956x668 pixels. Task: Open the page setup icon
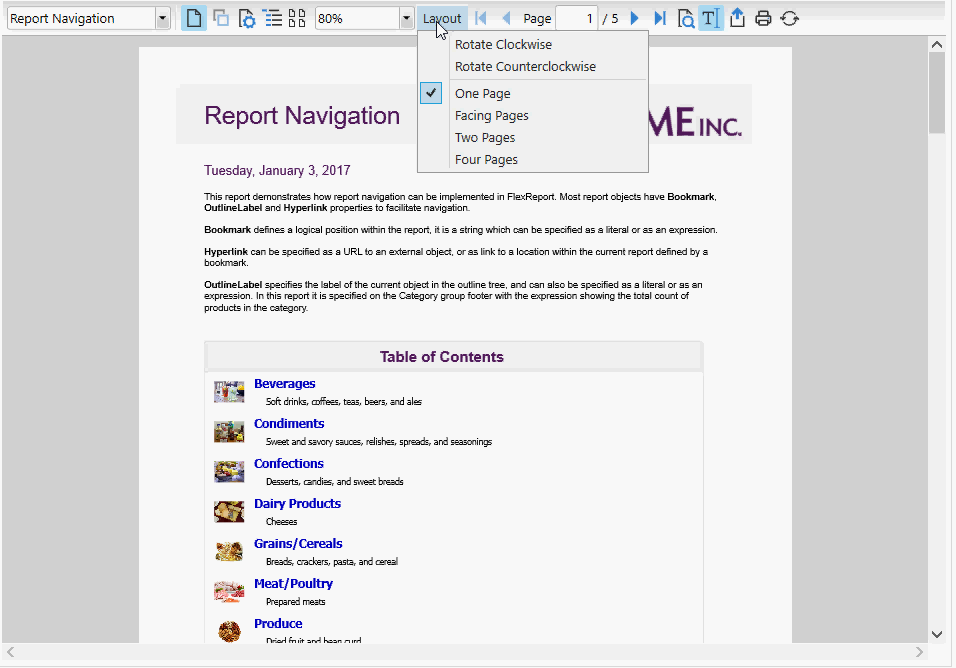tap(246, 18)
